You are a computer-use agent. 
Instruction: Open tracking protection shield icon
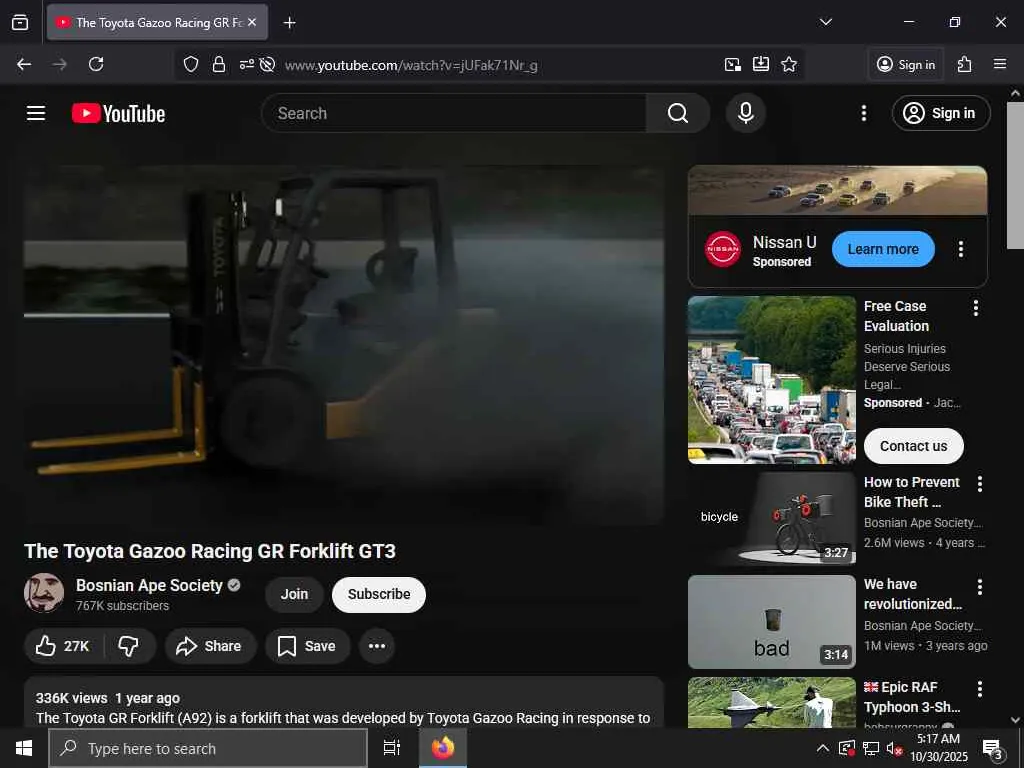tap(191, 64)
